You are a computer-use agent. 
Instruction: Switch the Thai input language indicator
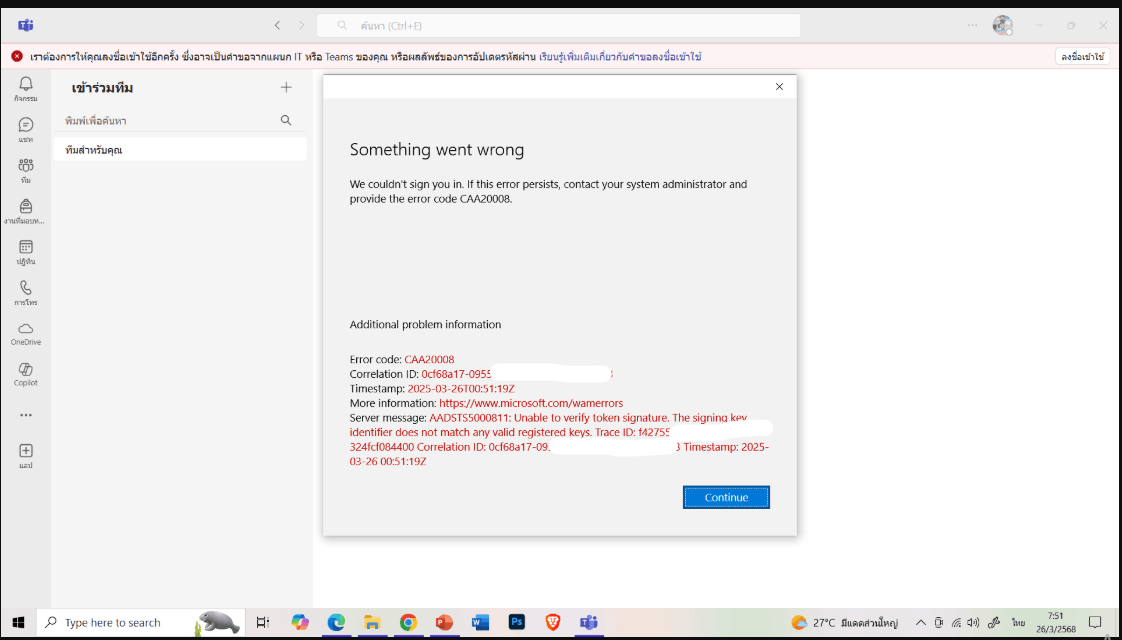coord(1018,622)
